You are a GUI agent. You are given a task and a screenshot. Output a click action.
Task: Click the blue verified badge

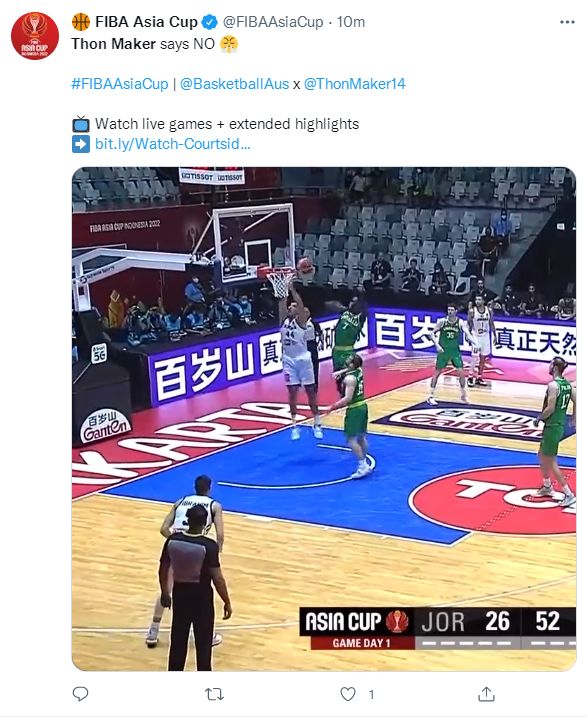[x=210, y=22]
